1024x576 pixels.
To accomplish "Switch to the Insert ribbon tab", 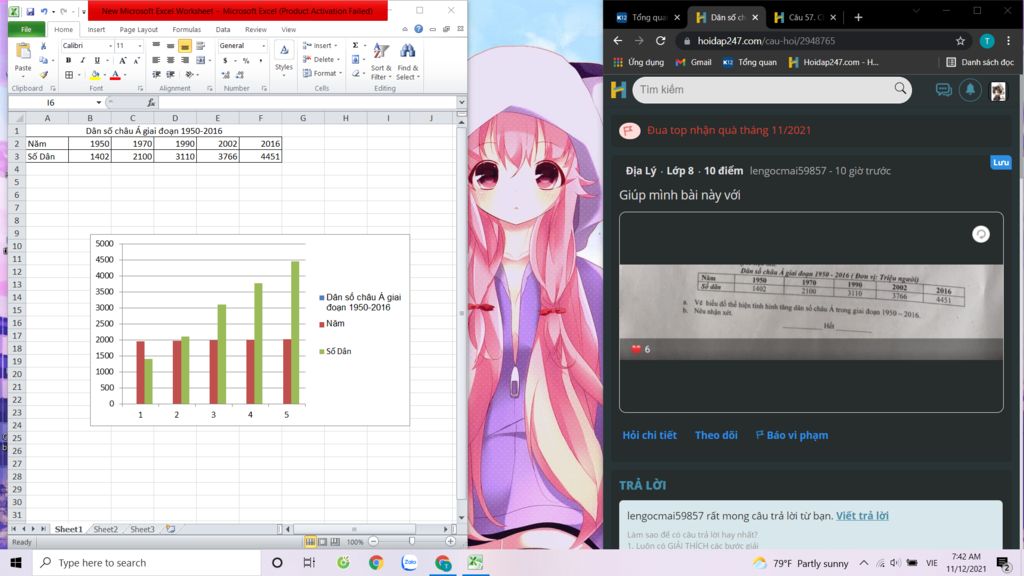I will 96,29.
